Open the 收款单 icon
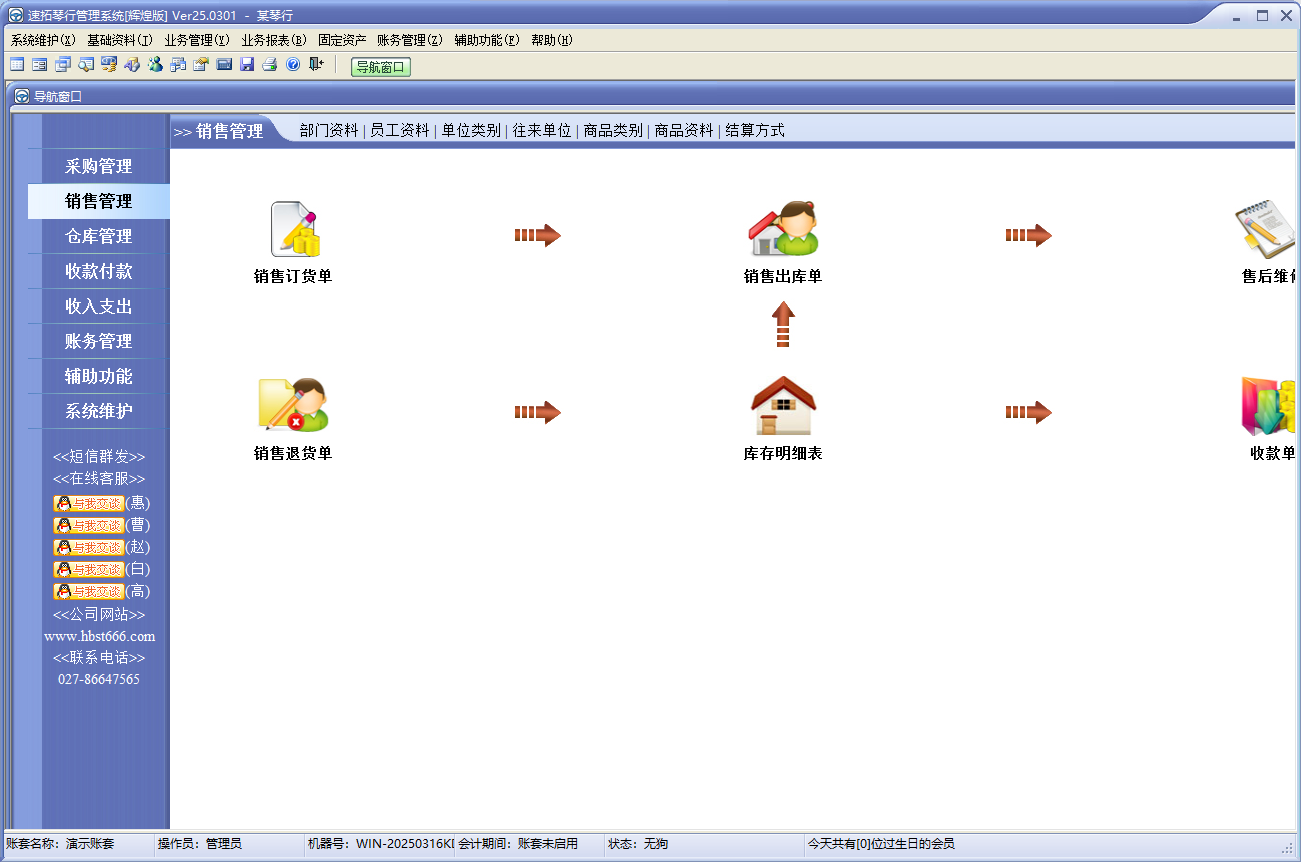The width and height of the screenshot is (1301, 862). click(1268, 406)
